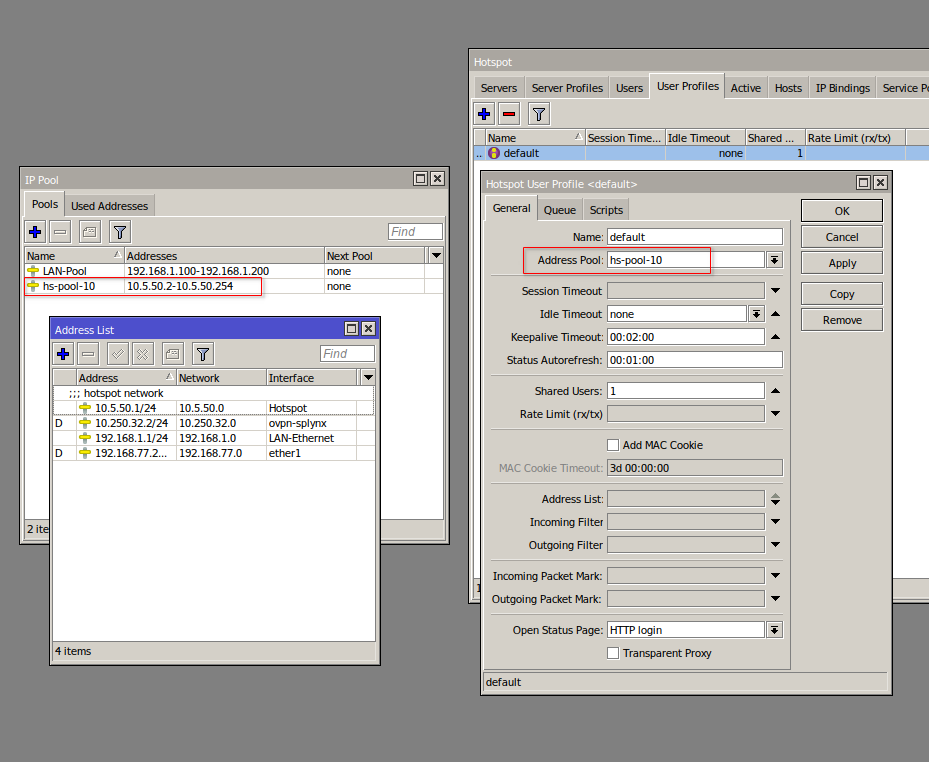The height and width of the screenshot is (762, 929).
Task: Expand the Session Timeout field arrow
Action: tap(774, 291)
